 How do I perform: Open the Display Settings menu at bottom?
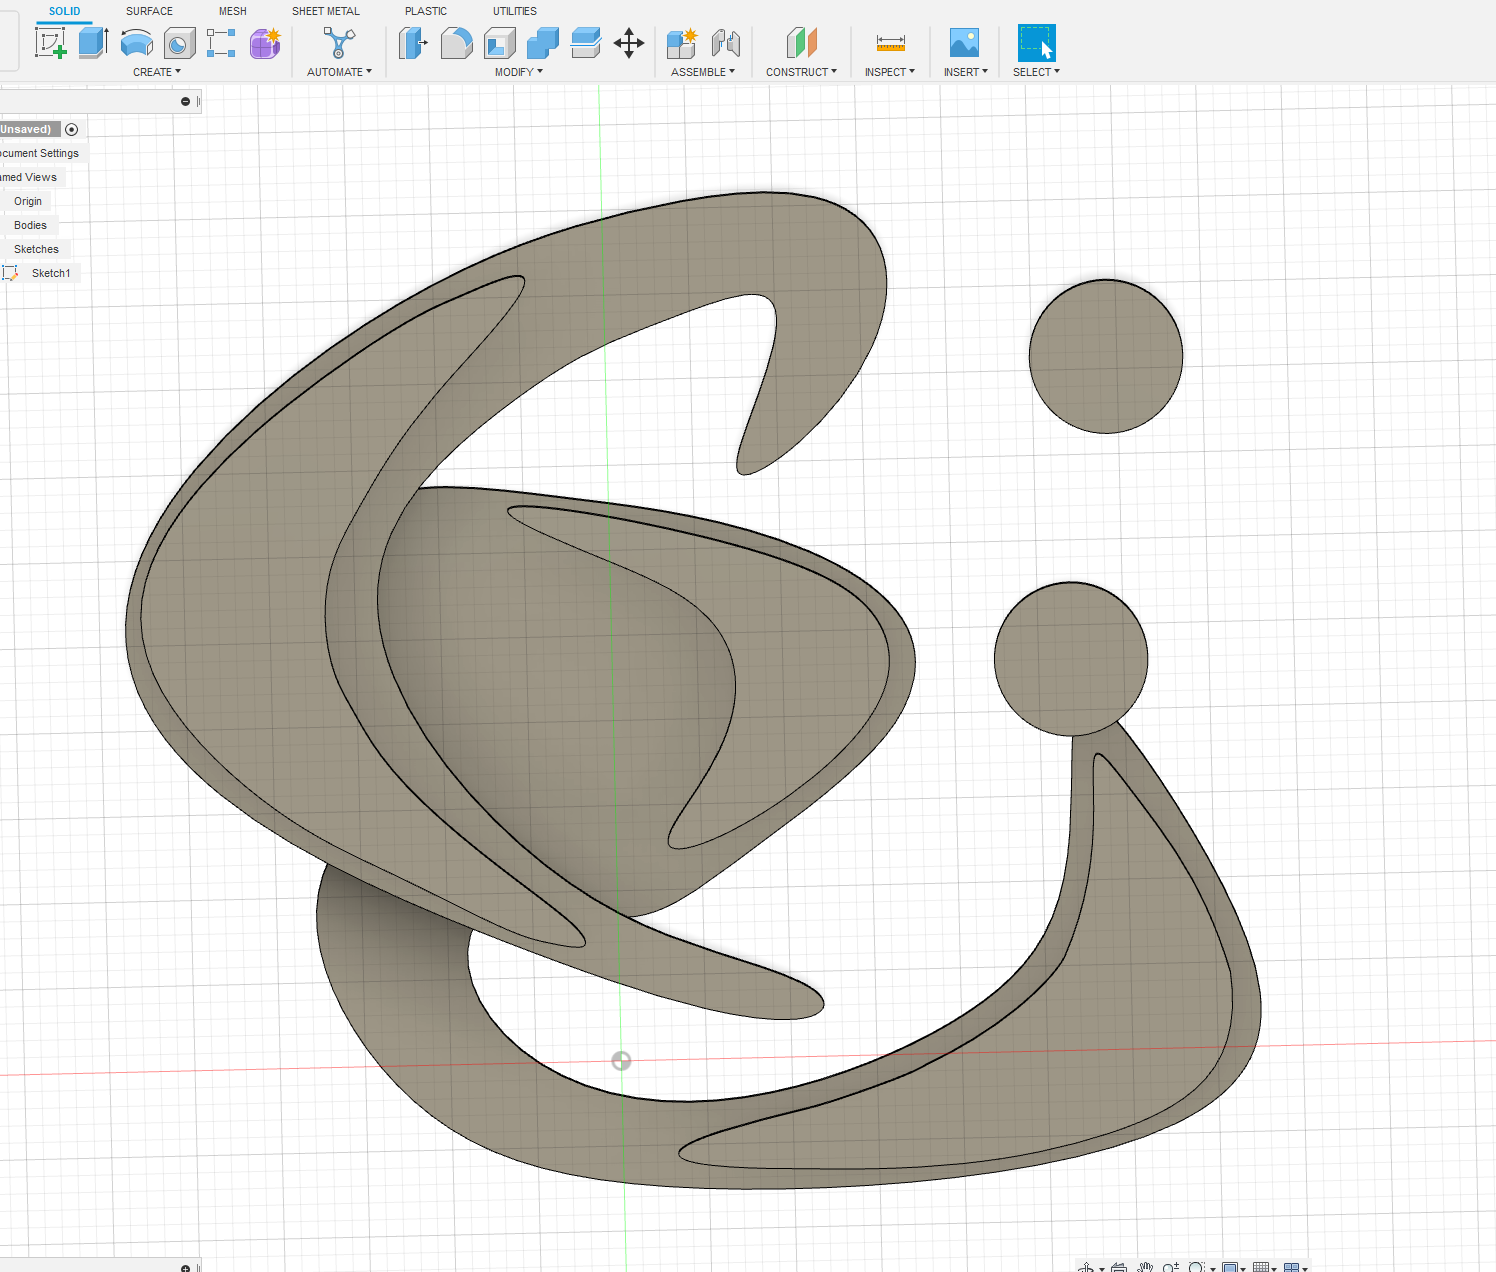(x=1229, y=1266)
